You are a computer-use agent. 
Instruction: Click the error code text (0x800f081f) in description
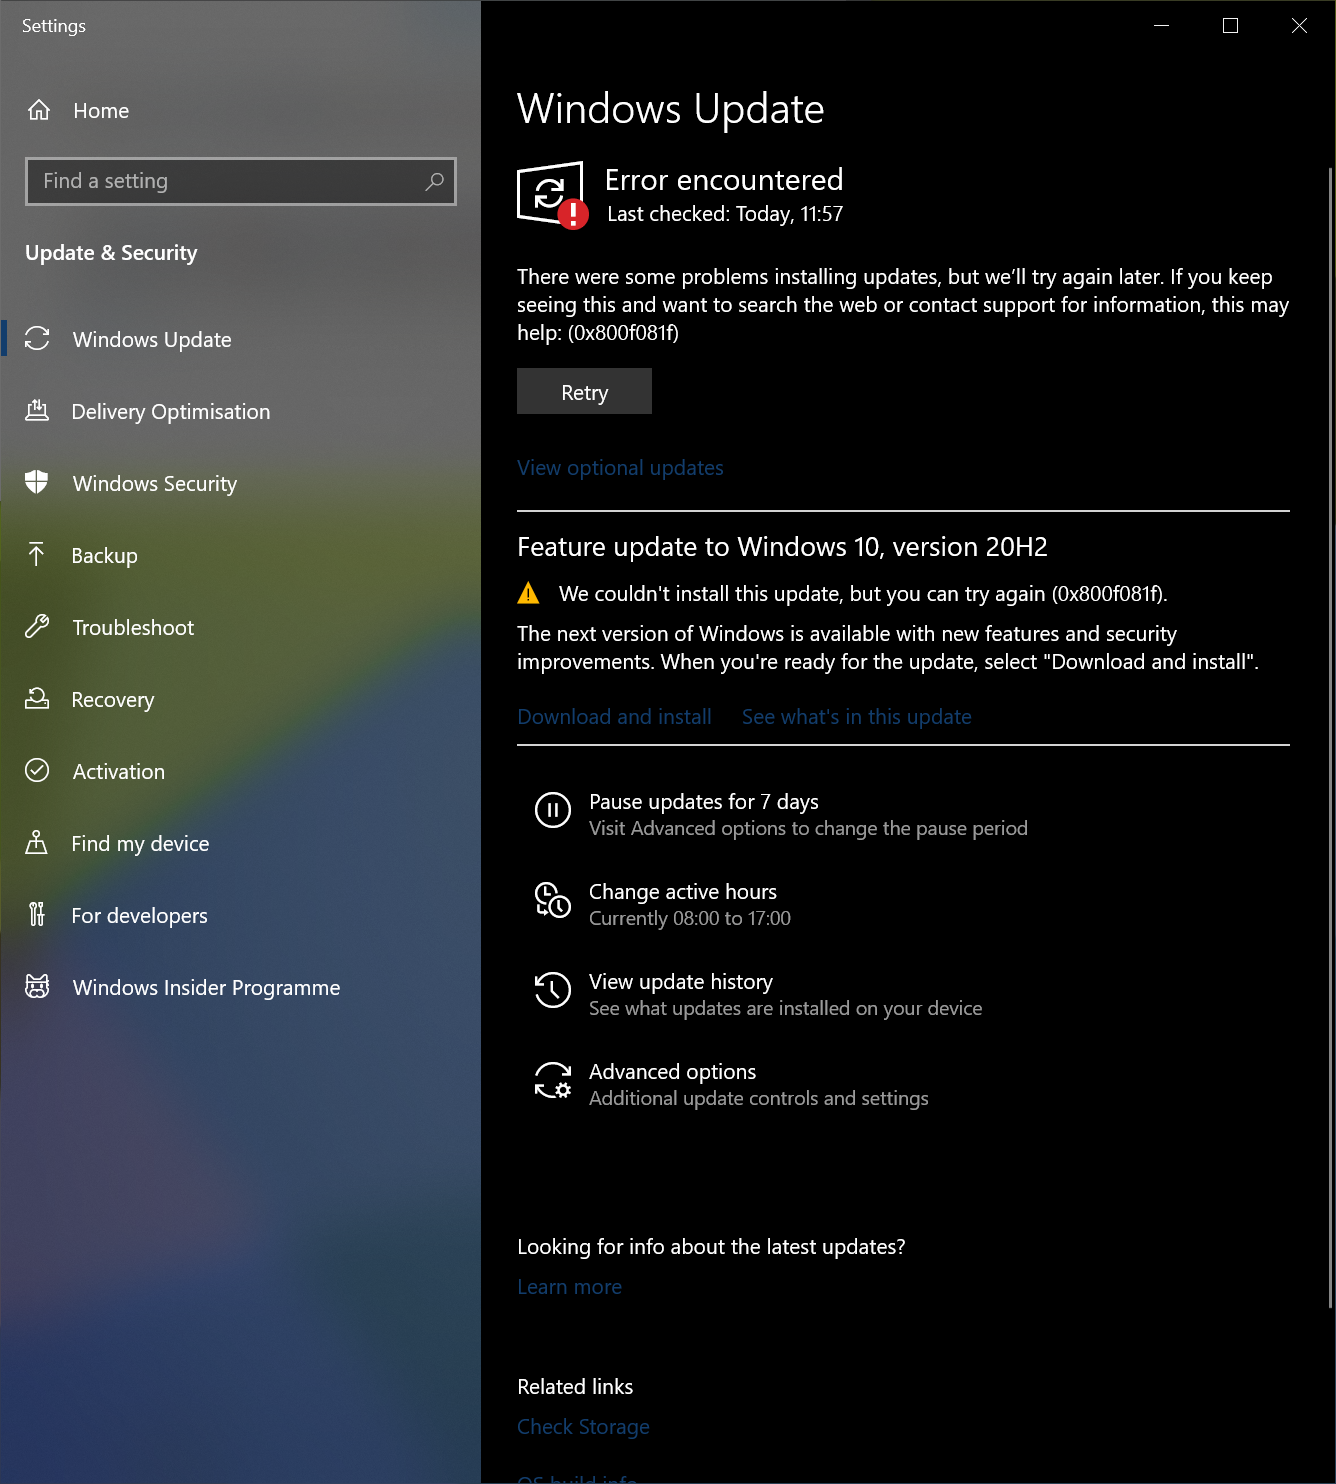pos(623,333)
